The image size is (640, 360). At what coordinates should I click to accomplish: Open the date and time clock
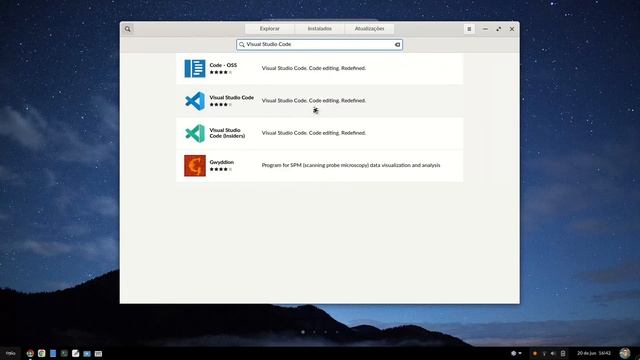click(x=594, y=353)
